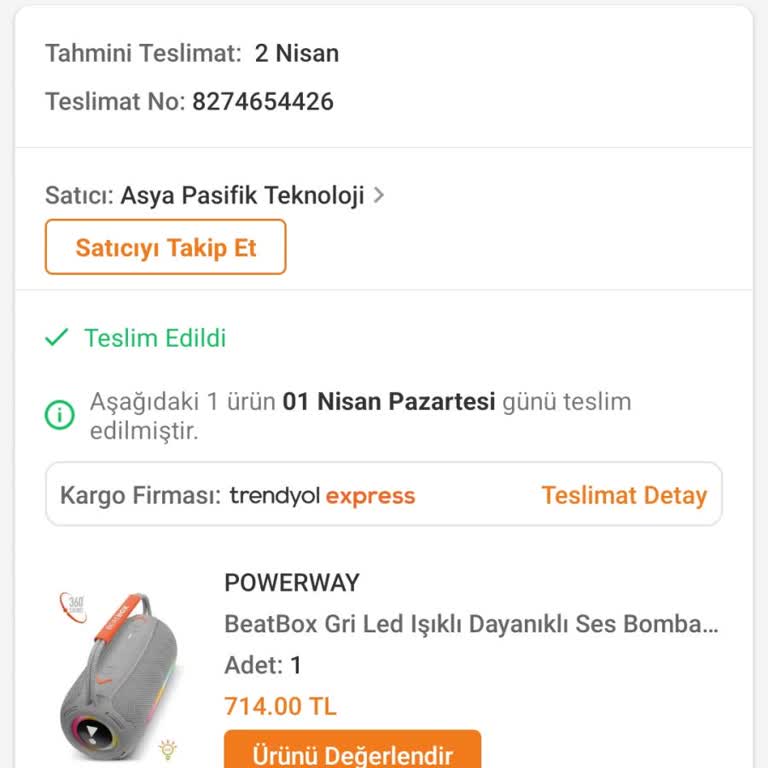
Task: Click the trendyol express logo
Action: point(322,495)
